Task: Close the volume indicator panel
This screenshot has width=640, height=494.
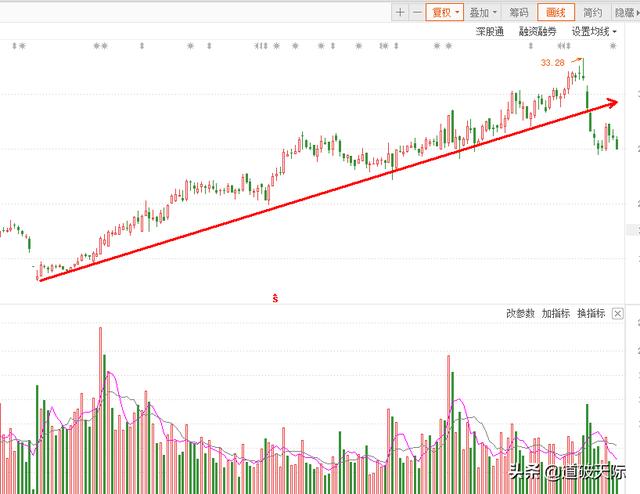Action: click(618, 314)
